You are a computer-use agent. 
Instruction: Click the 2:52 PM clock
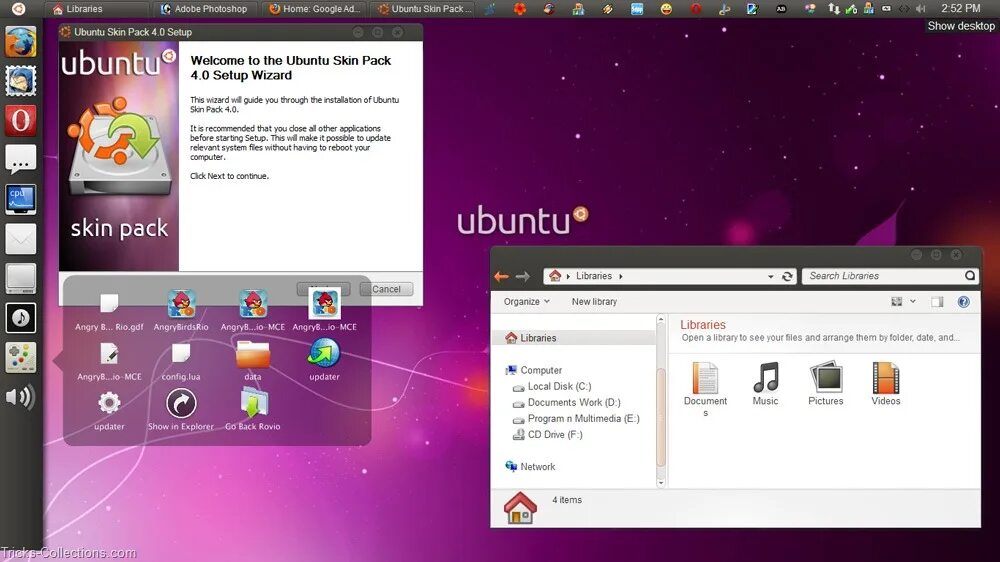tap(960, 9)
